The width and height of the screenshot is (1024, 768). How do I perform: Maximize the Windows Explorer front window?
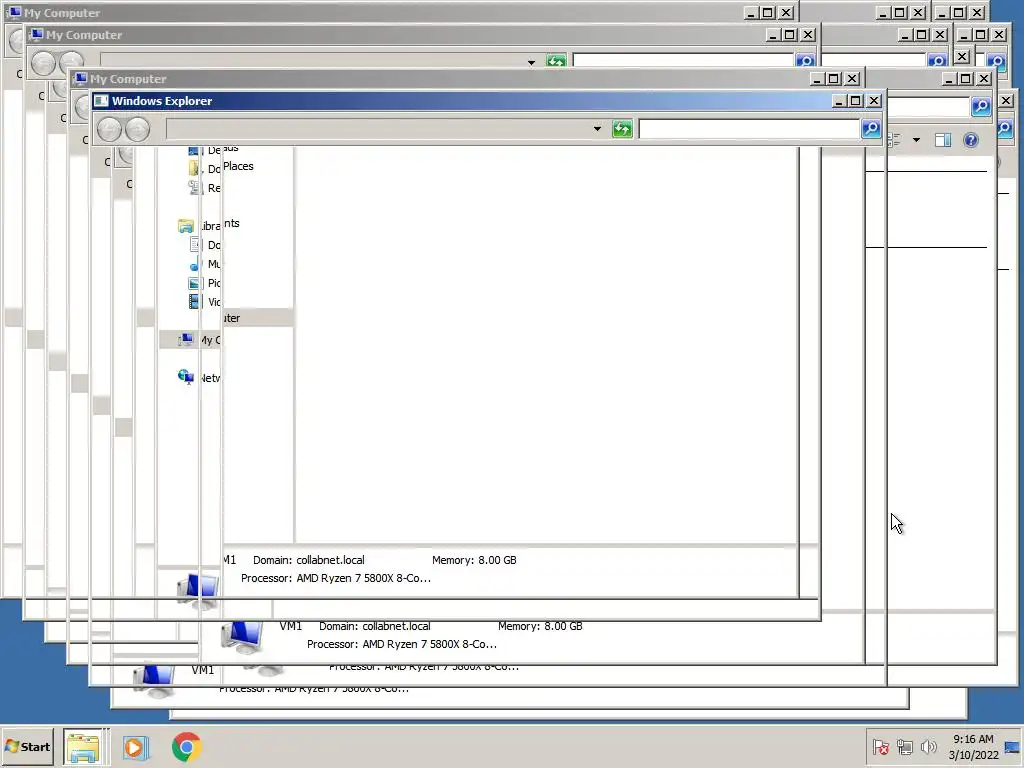tap(856, 101)
